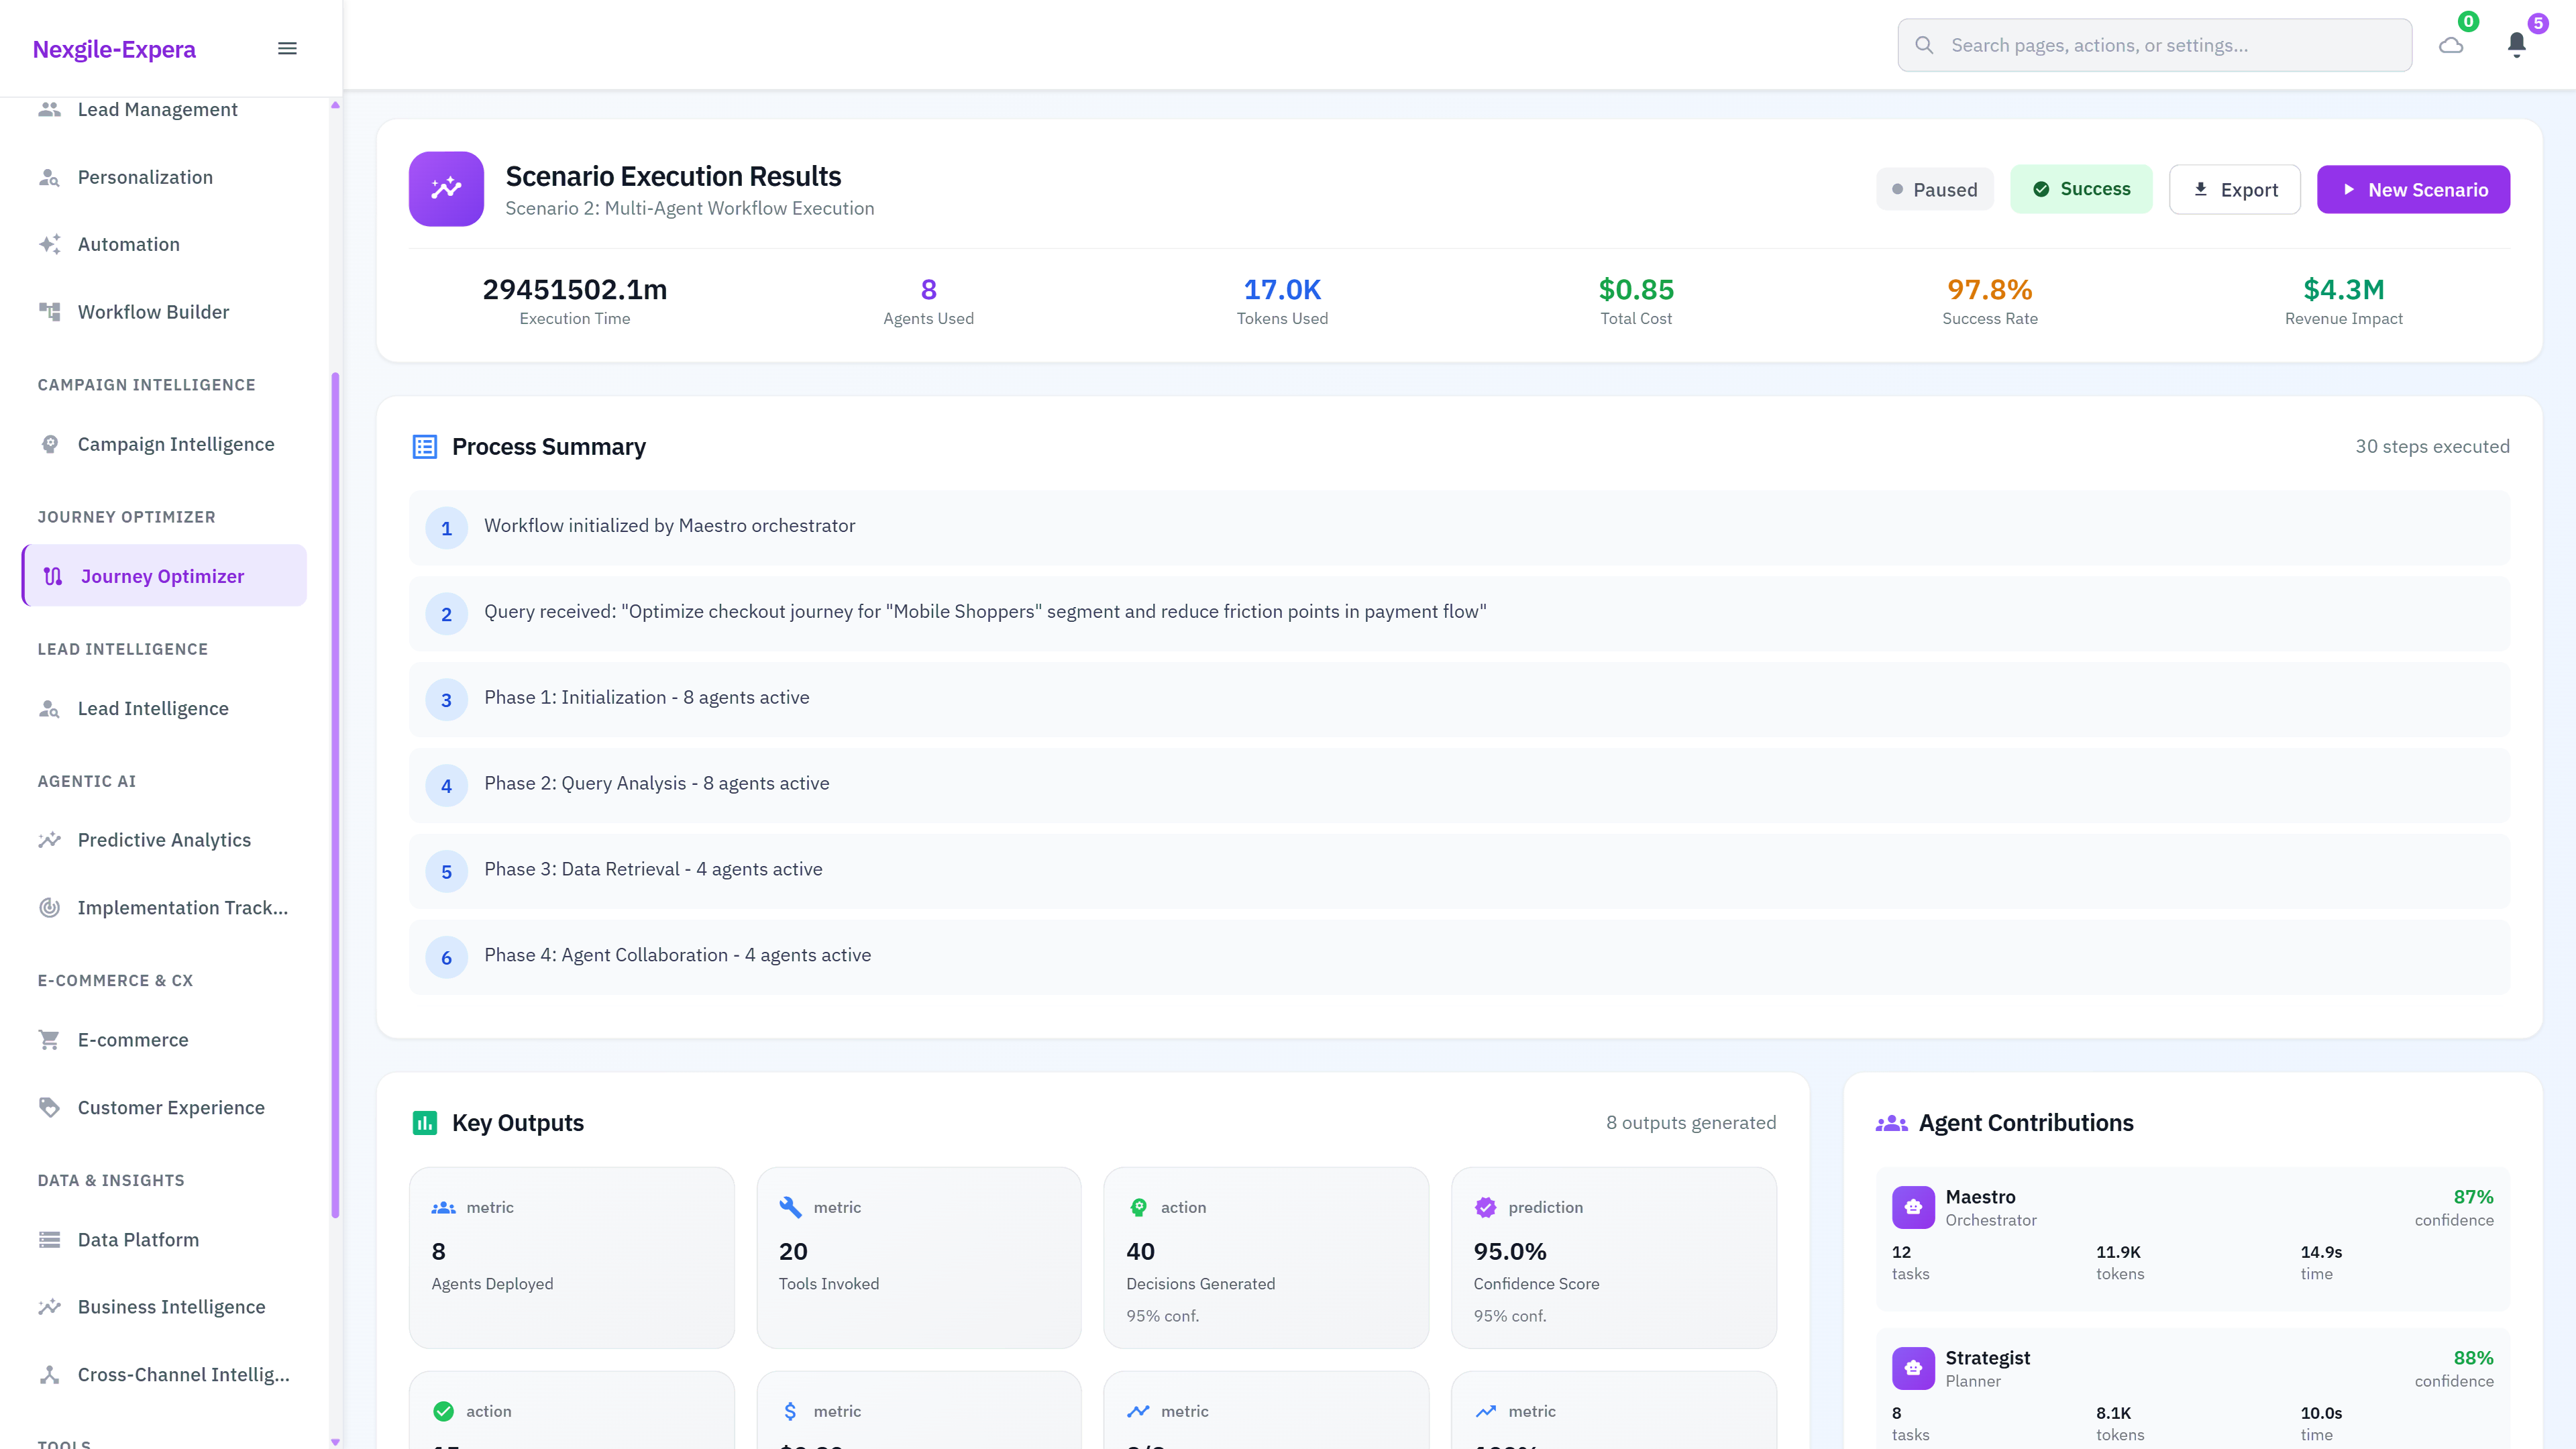
Task: Open the hamburger menu next to Nexgile-Expera
Action: pyautogui.click(x=287, y=47)
